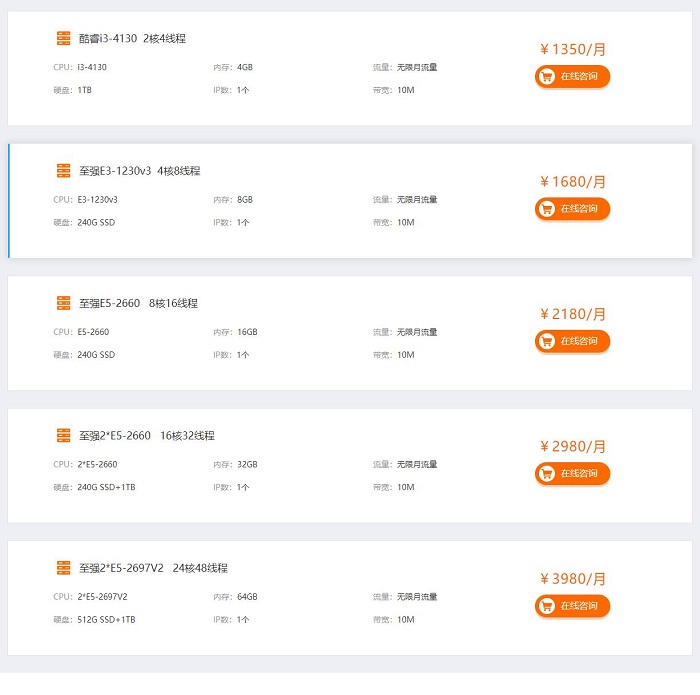
Task: Select the 至强E3-1230v3 4核8线程 title
Action: pos(139,171)
